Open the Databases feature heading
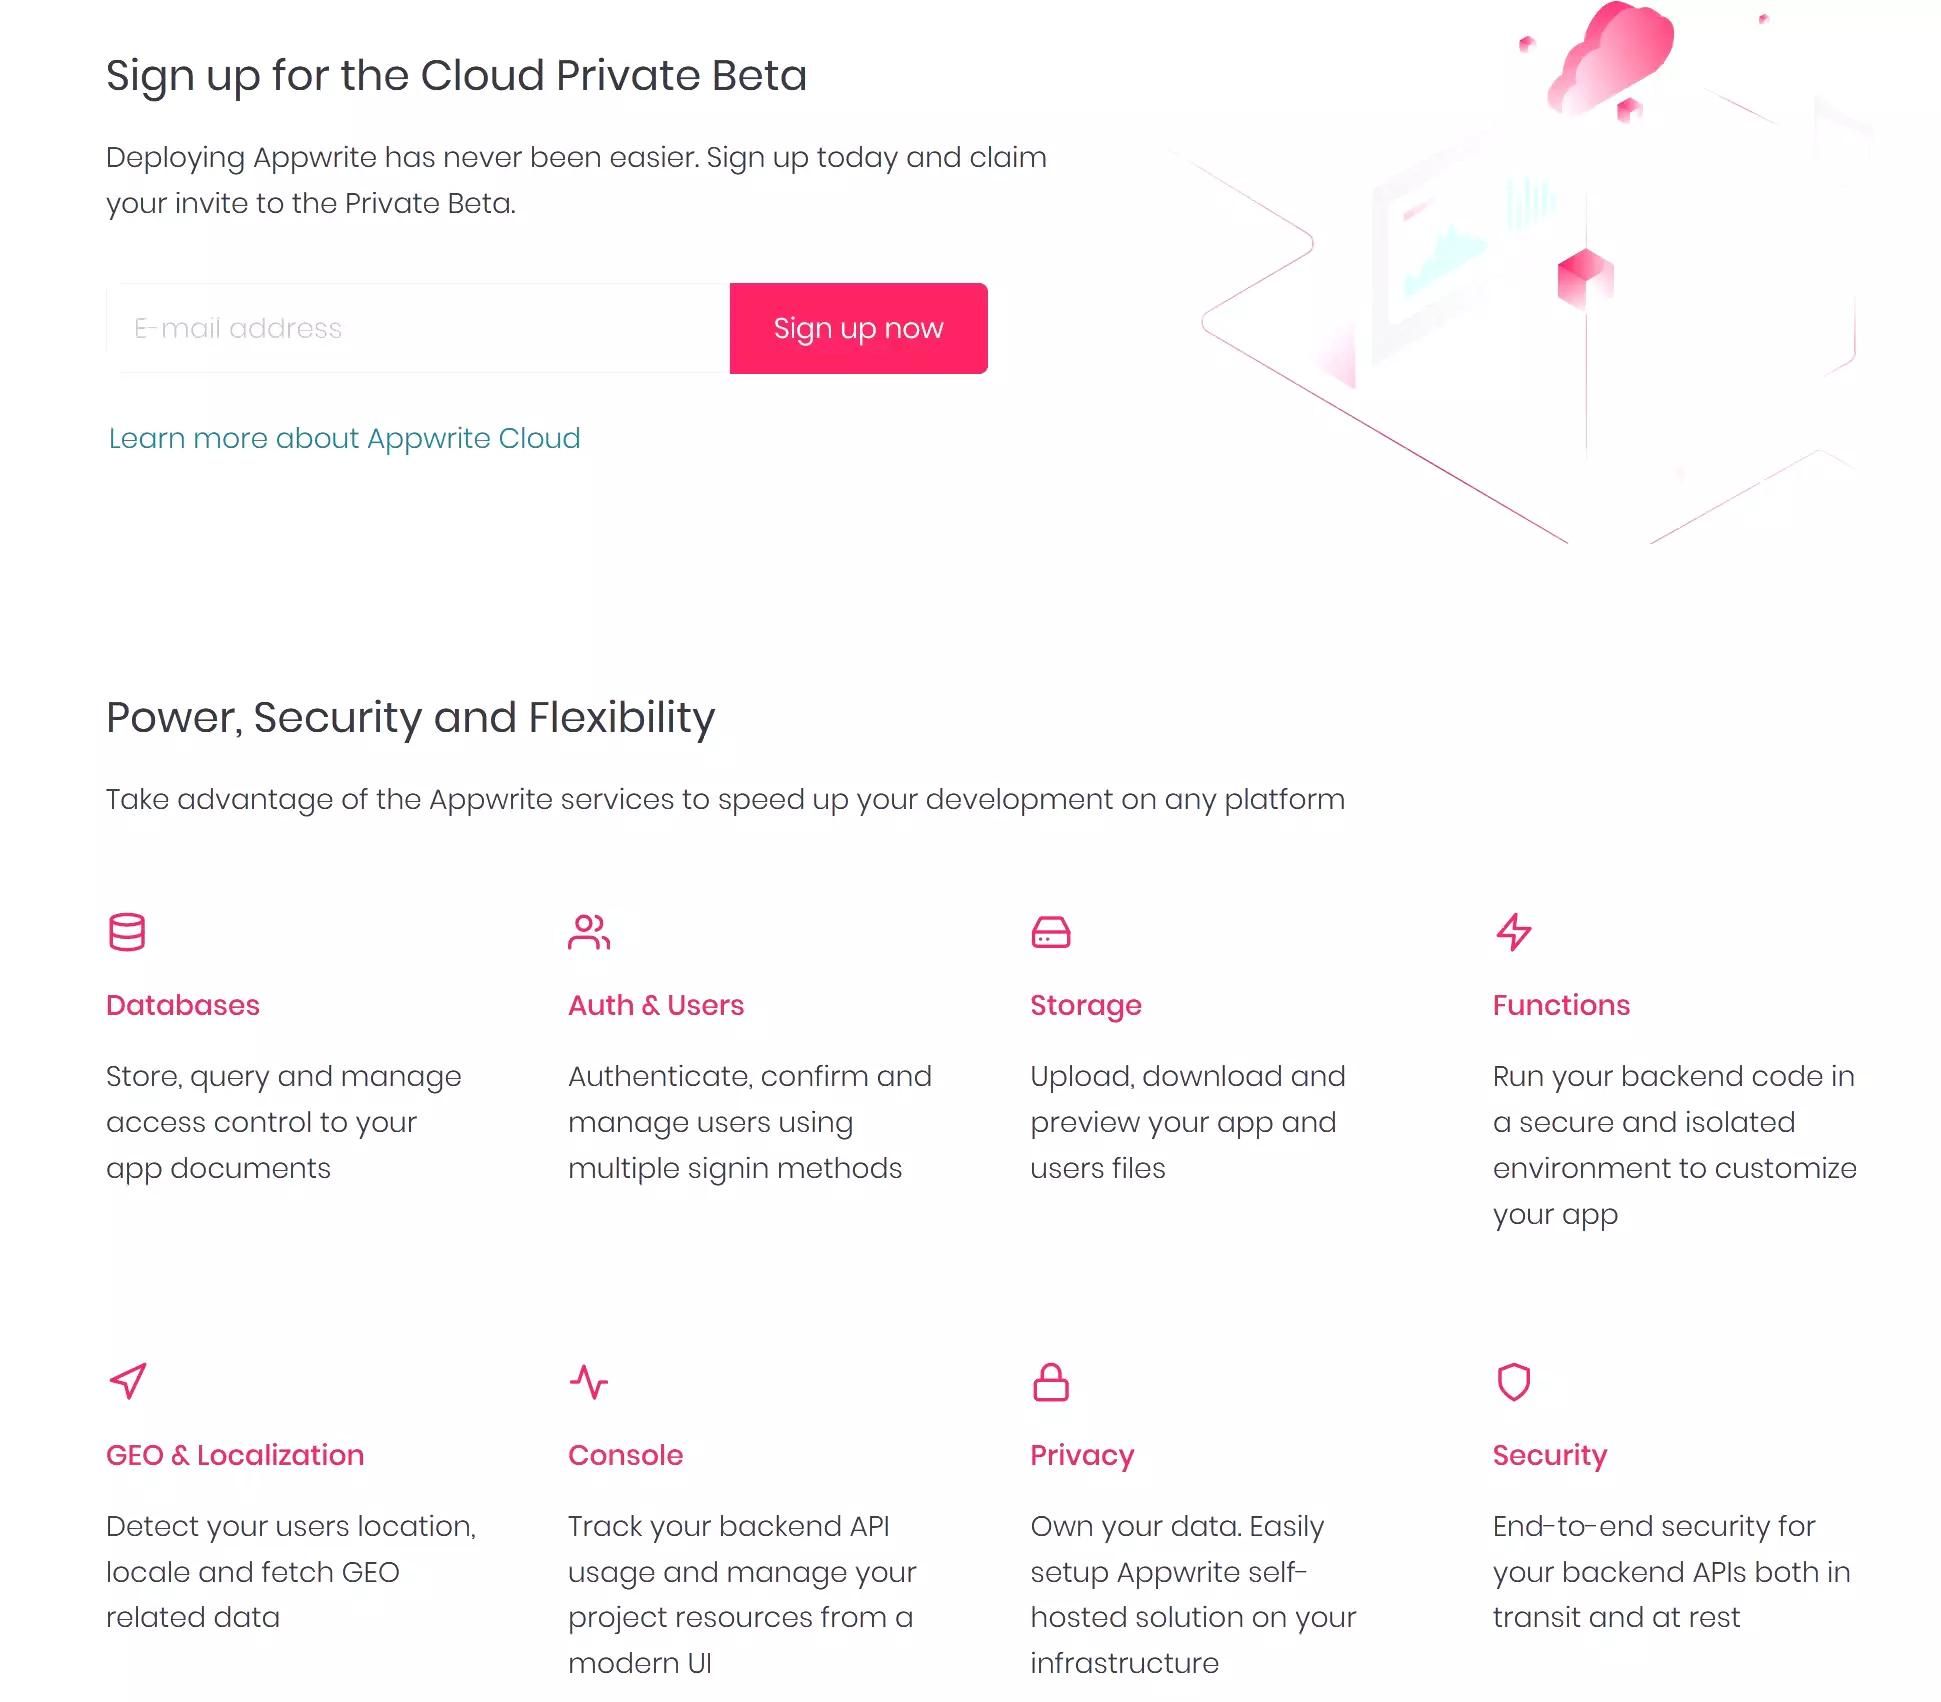1941x1702 pixels. tap(182, 1005)
